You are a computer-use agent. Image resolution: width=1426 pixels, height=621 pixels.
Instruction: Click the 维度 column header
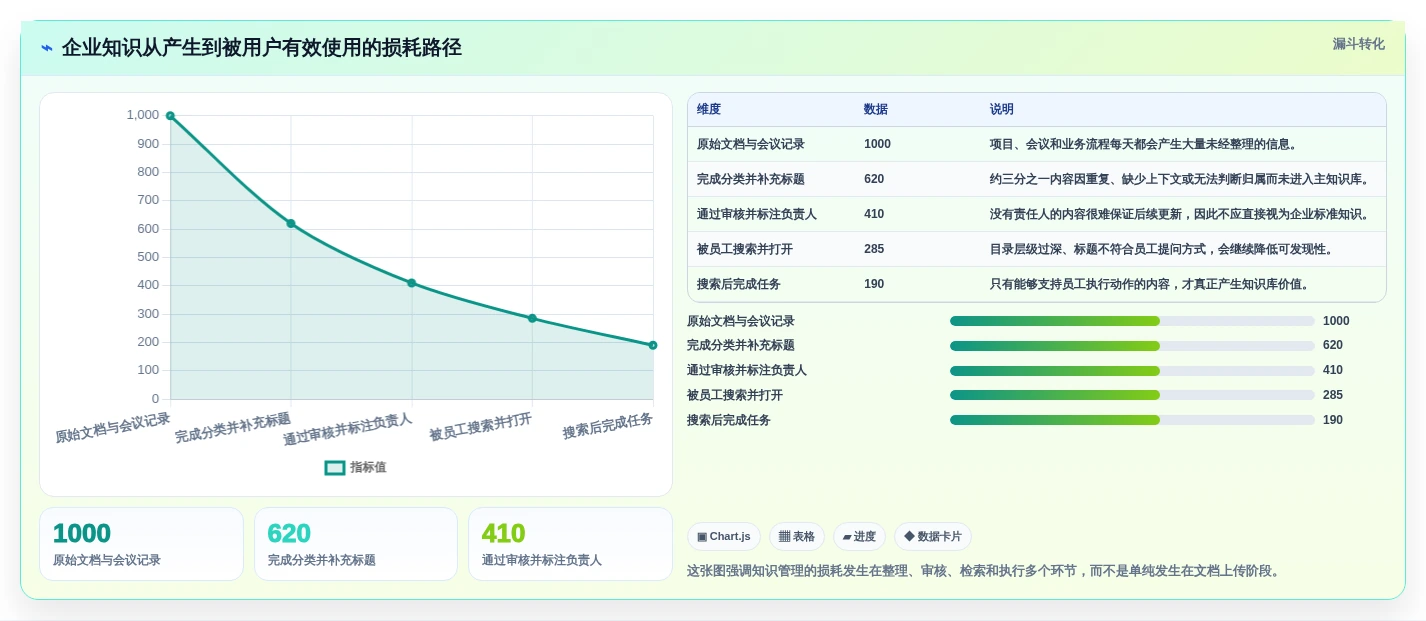[709, 109]
